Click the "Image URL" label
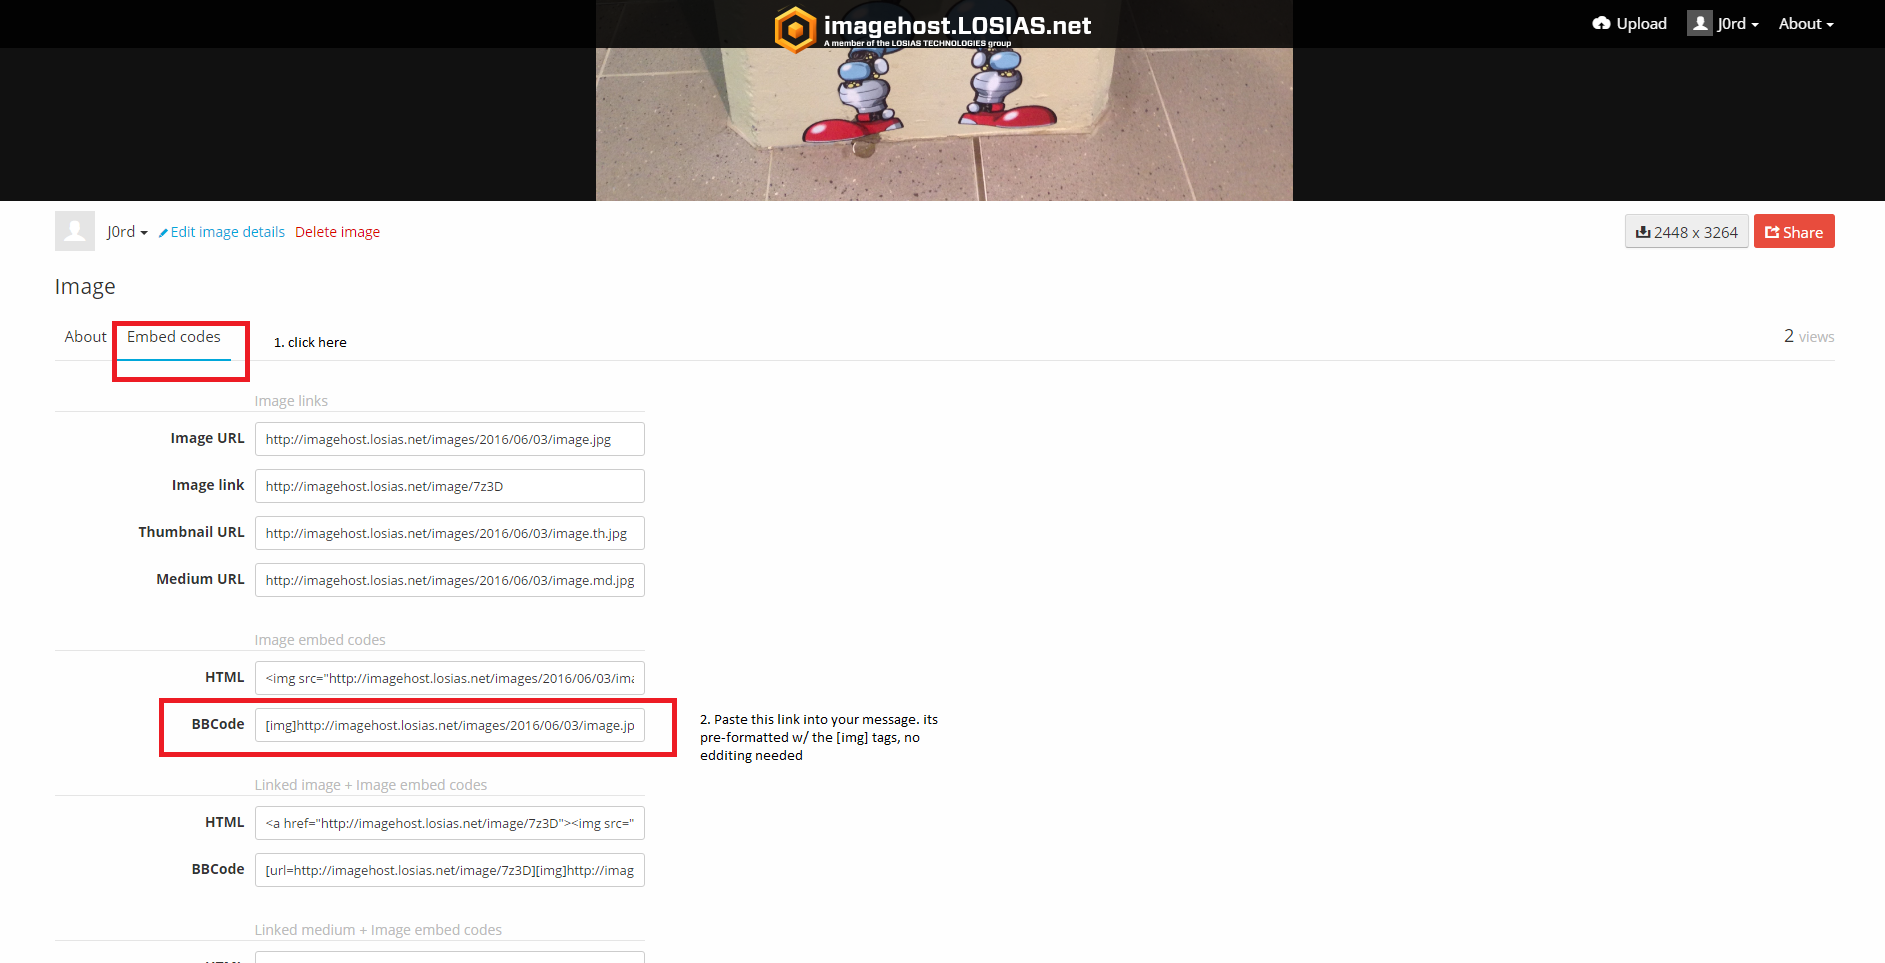The width and height of the screenshot is (1885, 963). 207,438
